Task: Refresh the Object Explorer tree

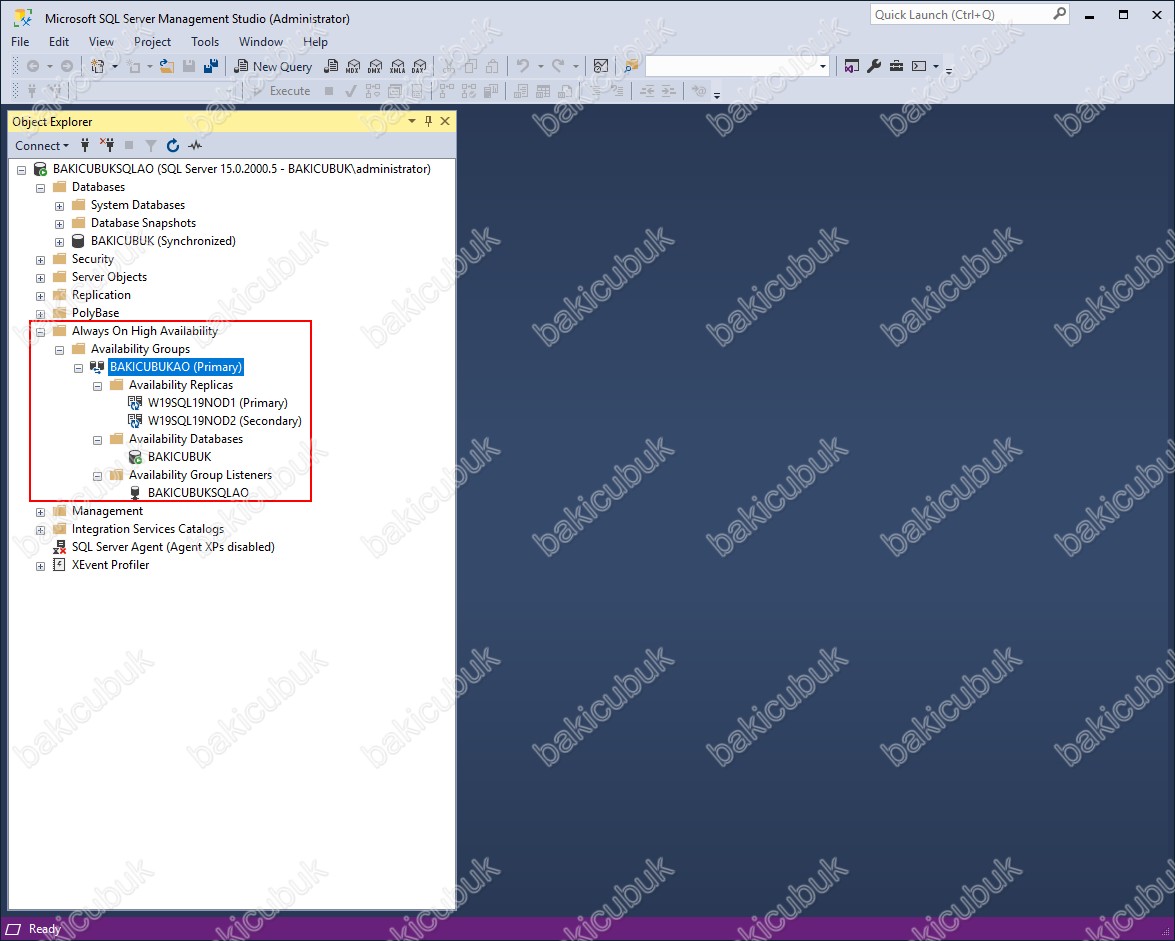Action: coord(173,145)
